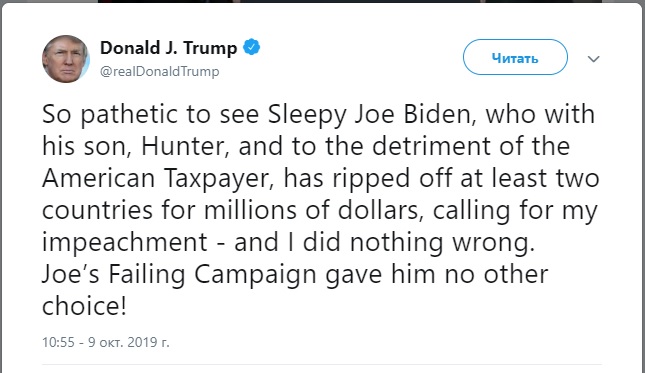Click the 9 окт. 2019 г. date
Image resolution: width=645 pixels, height=373 pixels.
coord(129,342)
